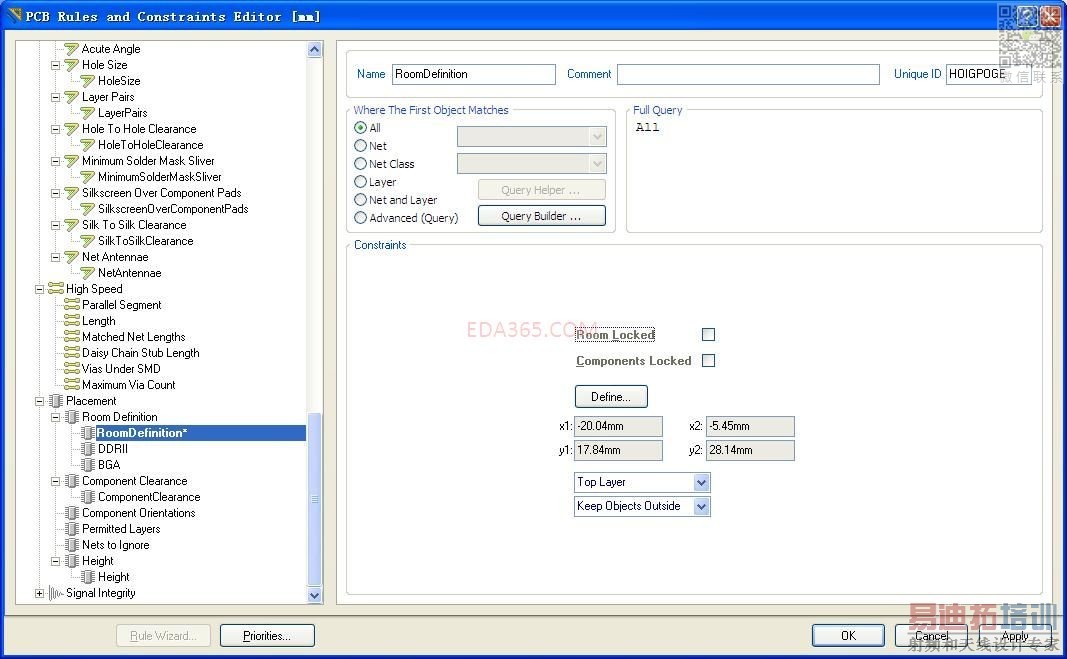Collapse the High Speed tree node
Screen dimensions: 1067x659
pos(39,289)
